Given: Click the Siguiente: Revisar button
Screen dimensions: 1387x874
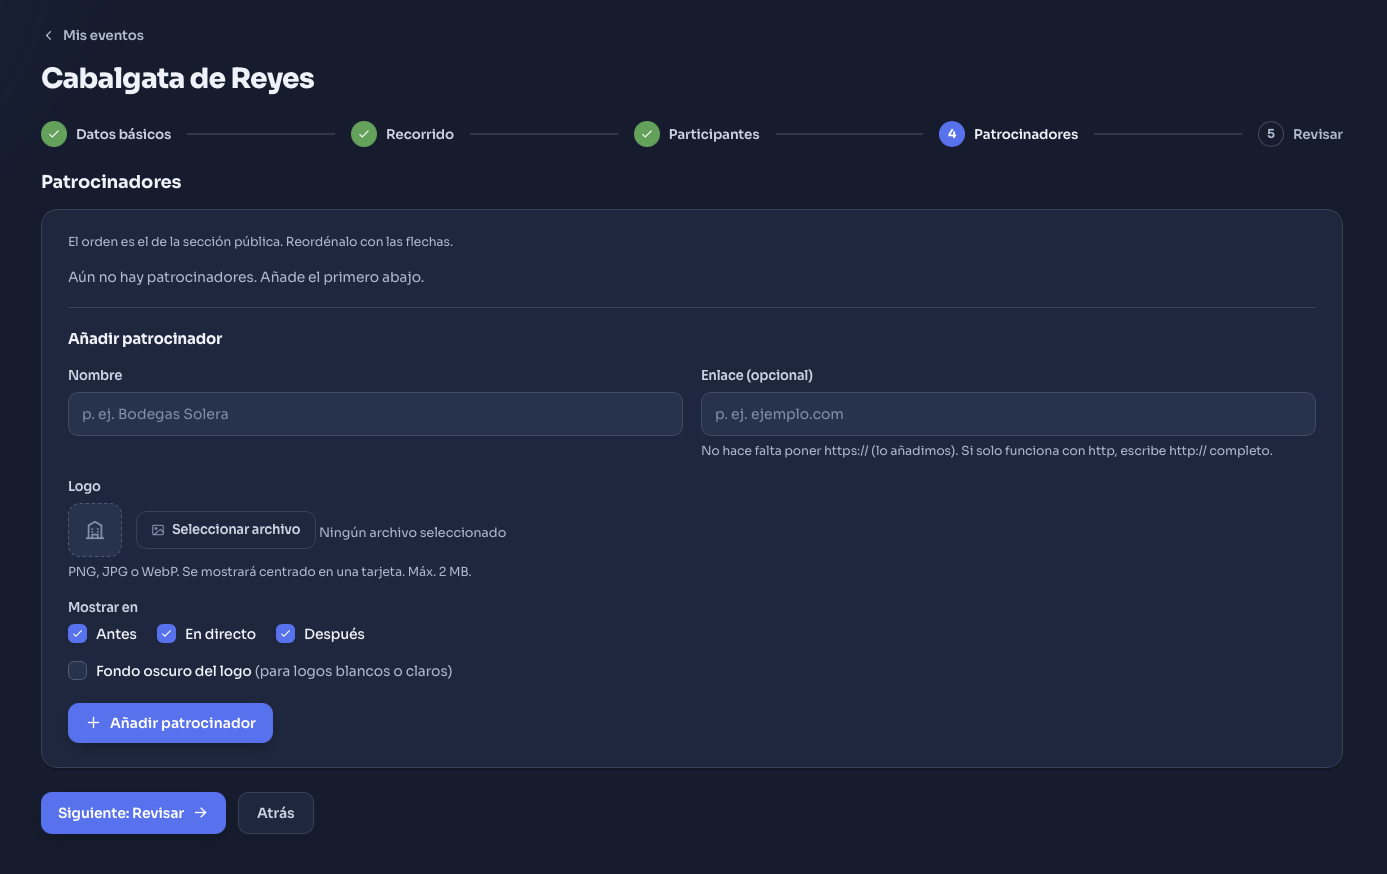Looking at the screenshot, I should 133,813.
